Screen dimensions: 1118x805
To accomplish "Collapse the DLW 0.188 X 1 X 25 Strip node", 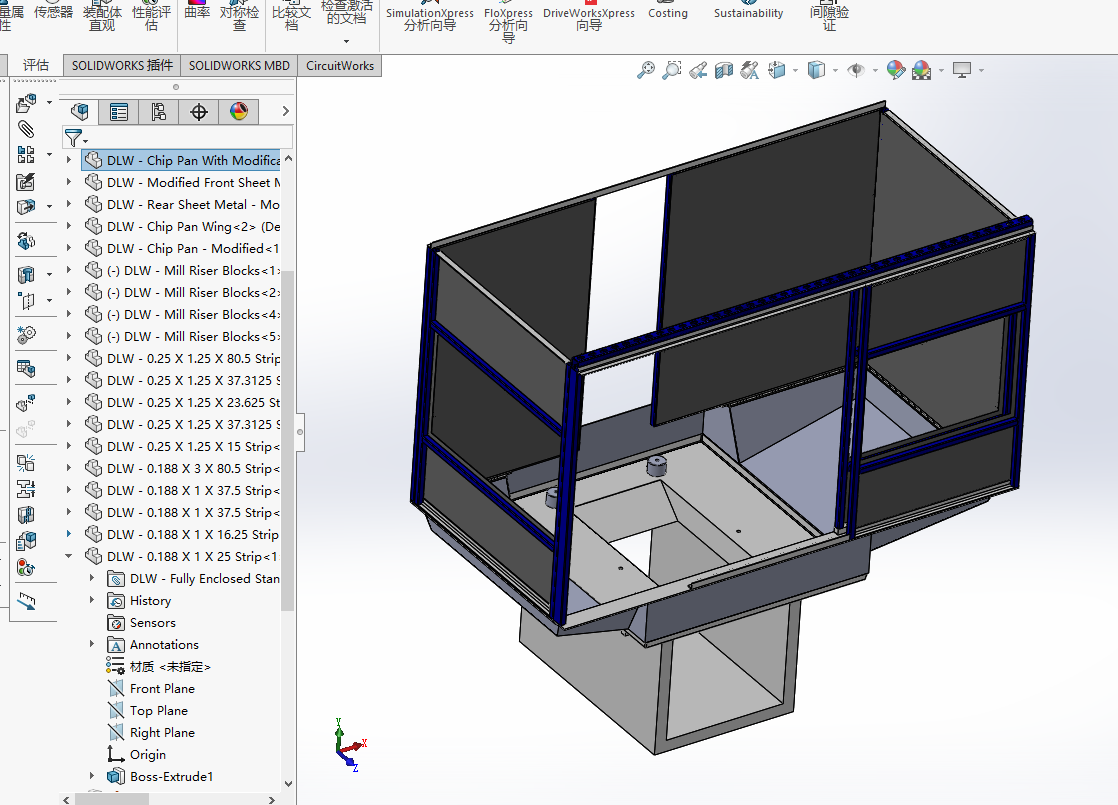I will point(69,557).
